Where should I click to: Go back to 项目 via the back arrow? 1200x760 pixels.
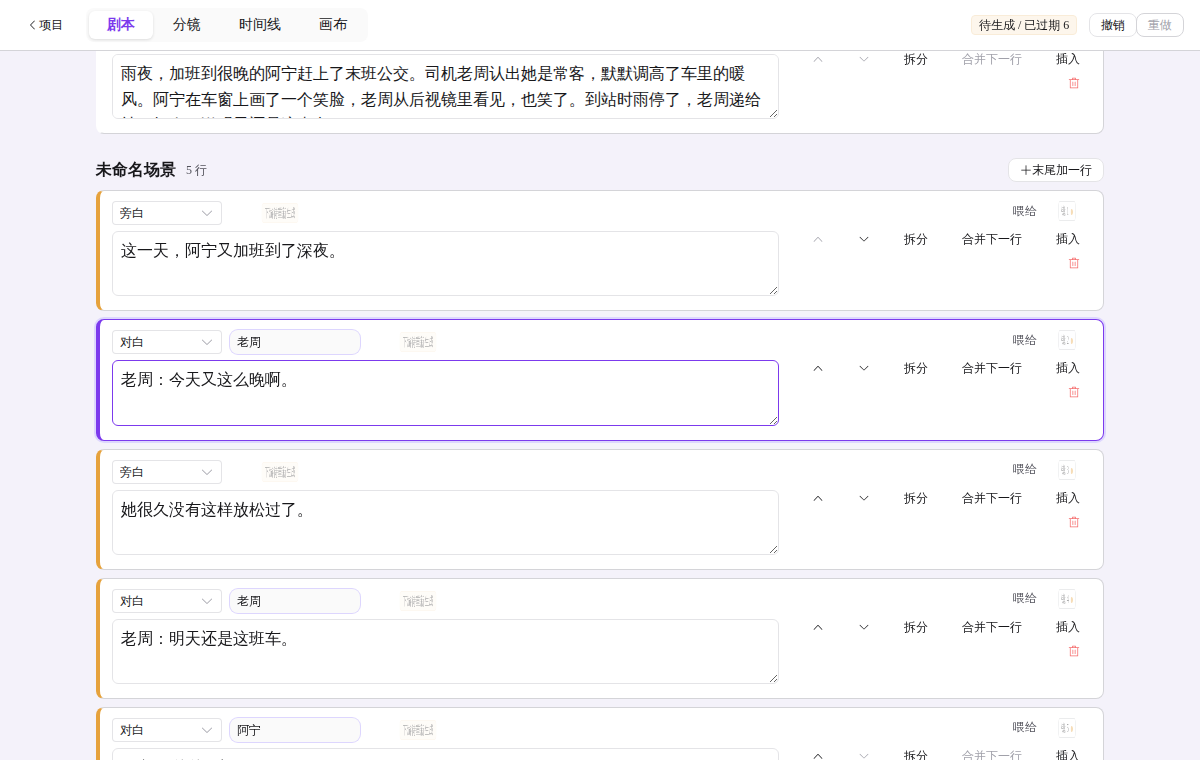(45, 25)
